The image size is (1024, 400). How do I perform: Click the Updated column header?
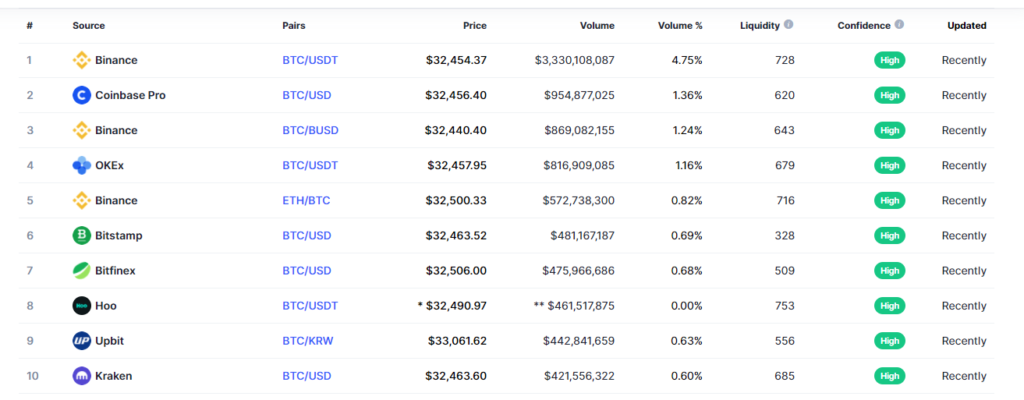pyautogui.click(x=967, y=25)
